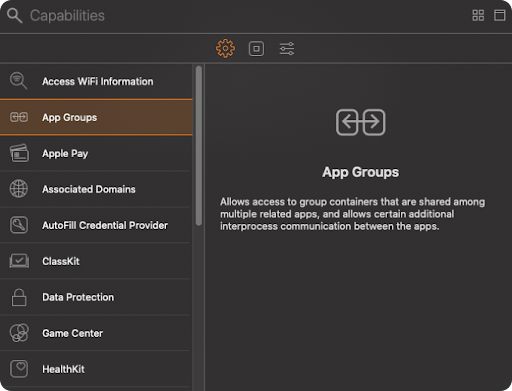Screen dimensions: 512x391
Task: Click the App Groups list icon
Action: click(x=19, y=117)
